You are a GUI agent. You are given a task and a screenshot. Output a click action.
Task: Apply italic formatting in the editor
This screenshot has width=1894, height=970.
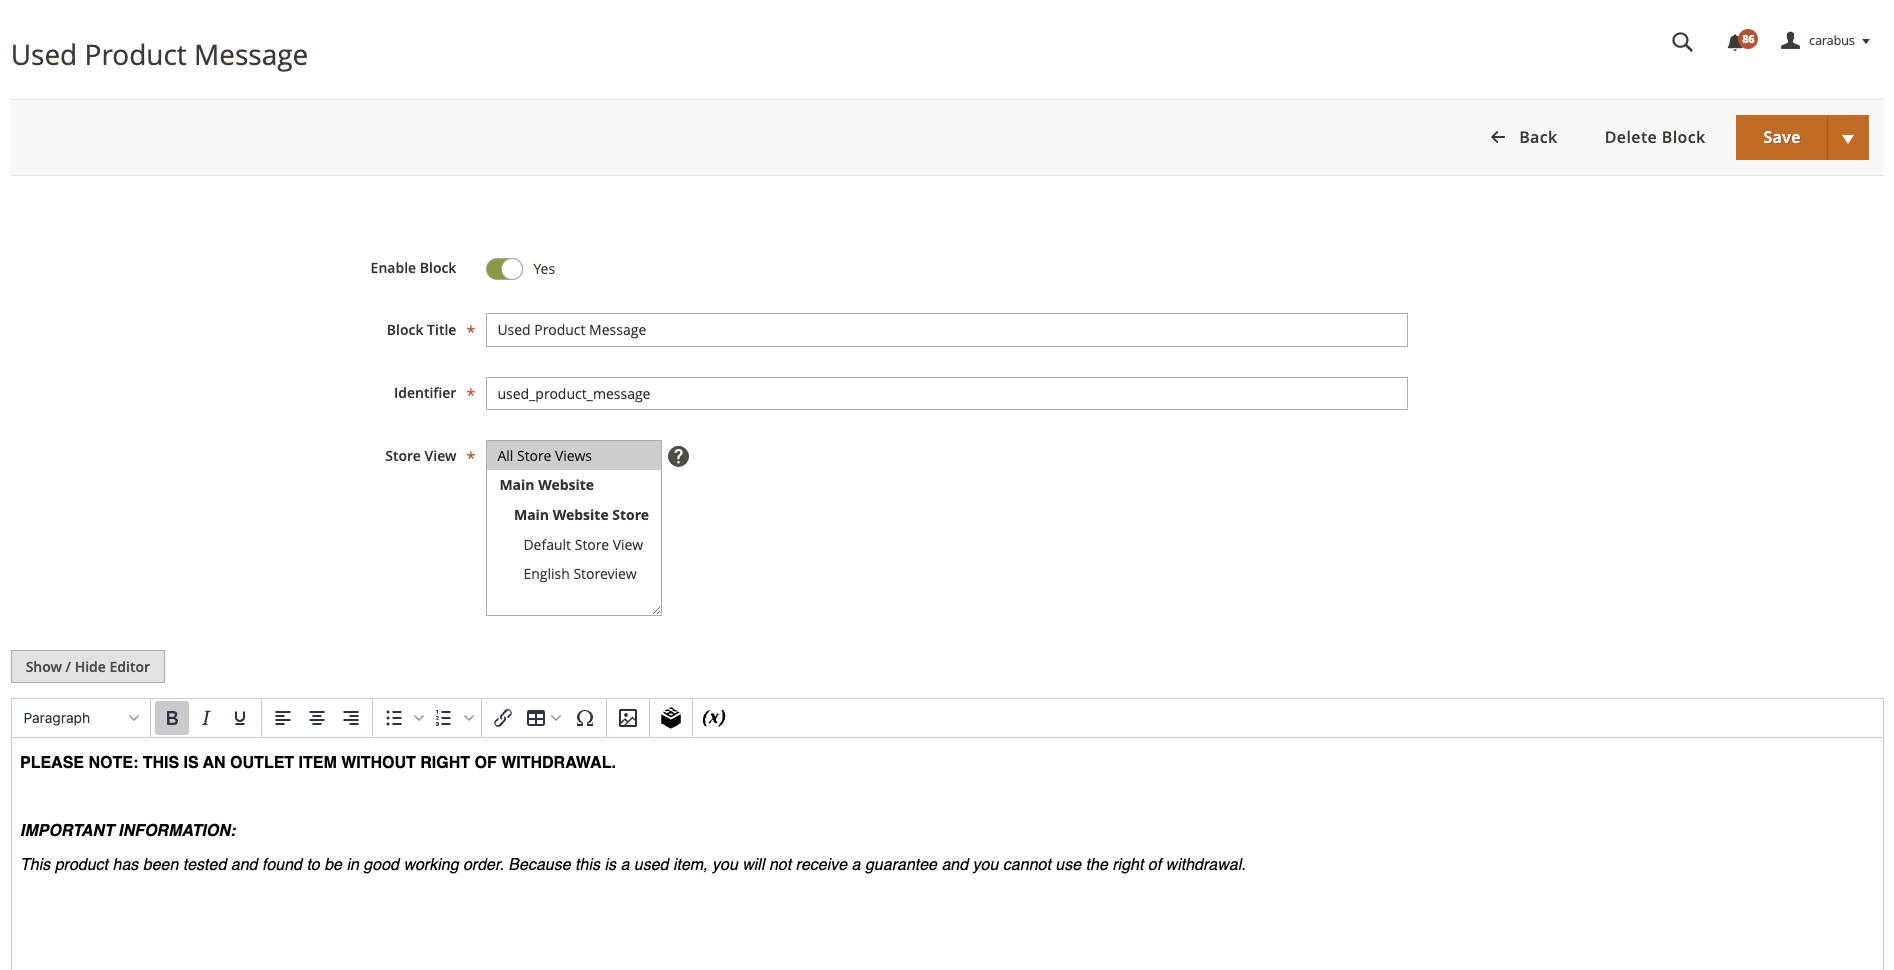pyautogui.click(x=206, y=718)
